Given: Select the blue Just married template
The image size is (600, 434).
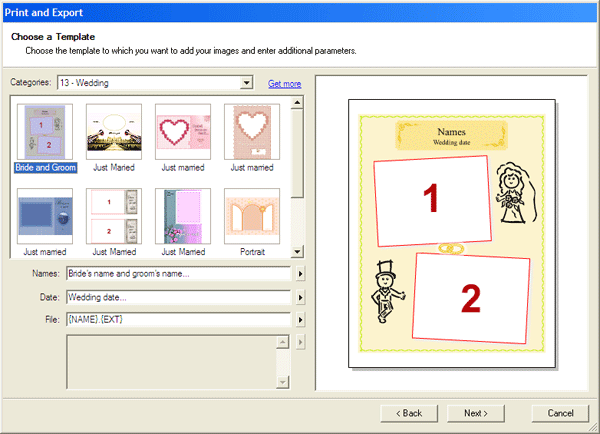Looking at the screenshot, I should tap(45, 216).
